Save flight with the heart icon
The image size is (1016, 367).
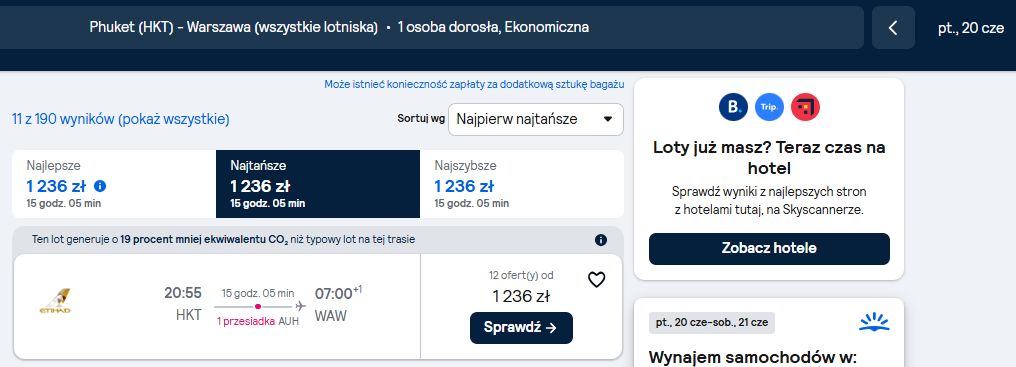[x=596, y=279]
